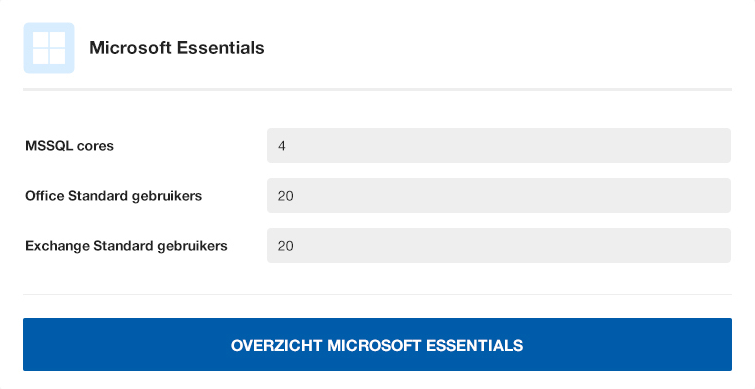Click the blue overview button text
The height and width of the screenshot is (389, 755).
click(377, 345)
